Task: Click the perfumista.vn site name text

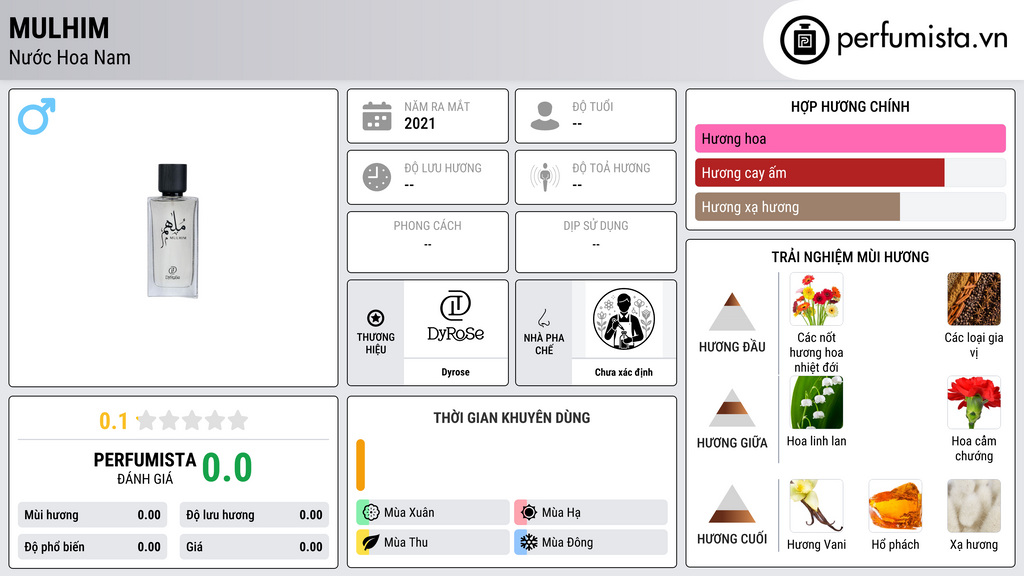Action: point(922,39)
